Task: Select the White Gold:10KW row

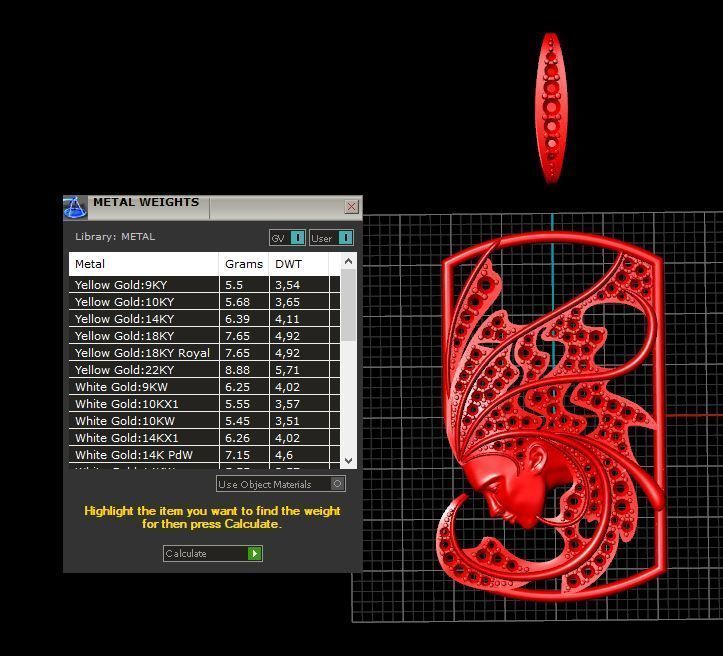Action: pos(204,421)
